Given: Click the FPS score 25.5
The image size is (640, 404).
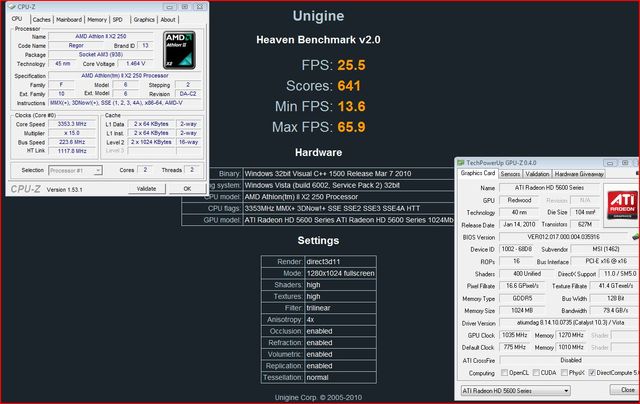Looking at the screenshot, I should [351, 65].
